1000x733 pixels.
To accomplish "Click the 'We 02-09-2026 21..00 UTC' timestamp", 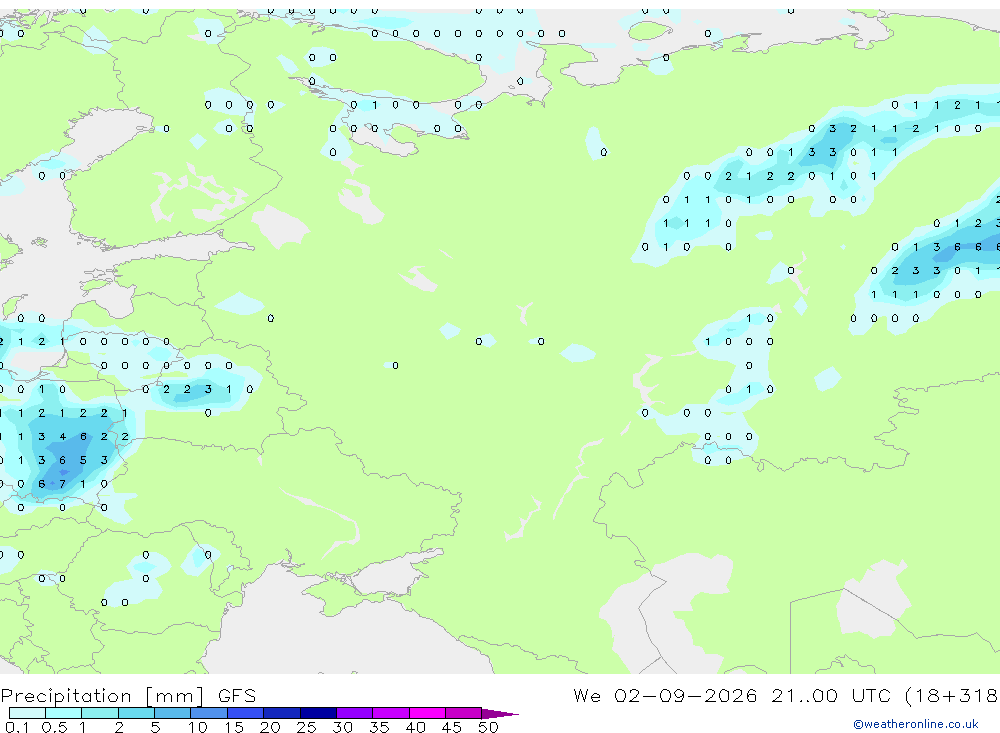I will (x=732, y=695).
